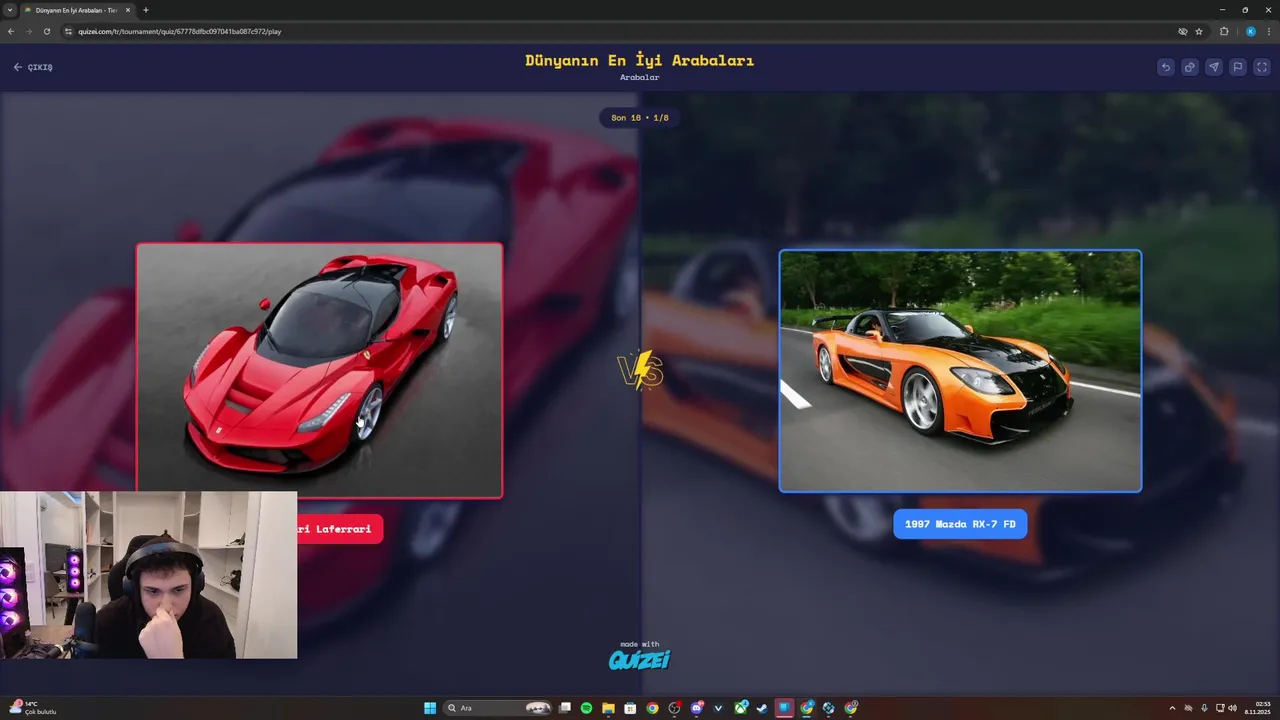Close the Dünyanın En İyi Arabaları tab
The image size is (1280, 720).
tap(128, 10)
